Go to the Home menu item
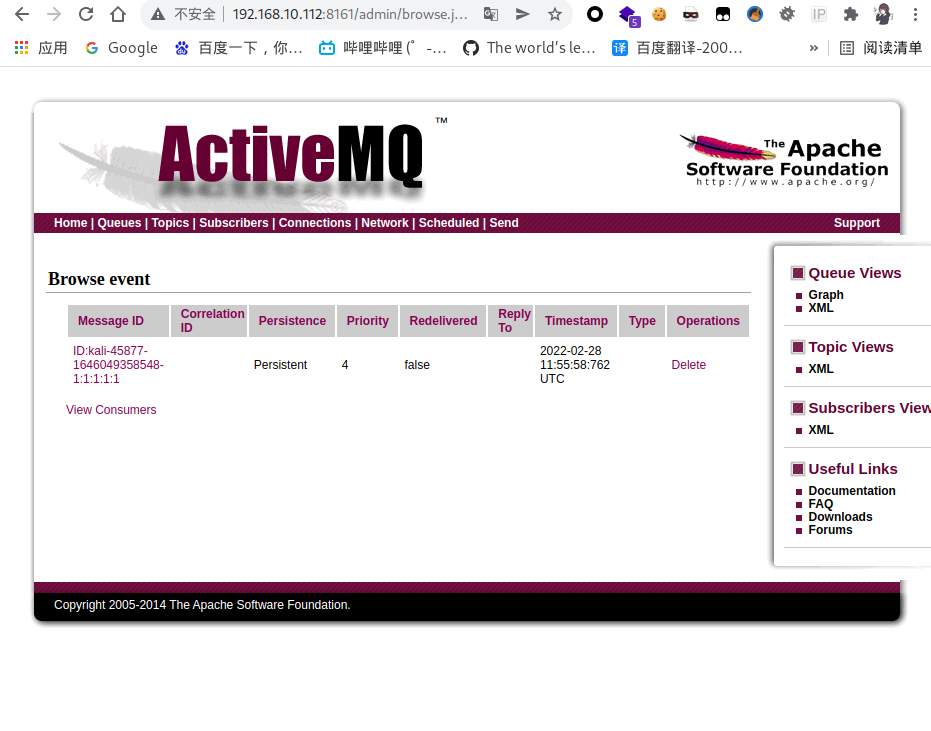This screenshot has height=731, width=931. 71,223
